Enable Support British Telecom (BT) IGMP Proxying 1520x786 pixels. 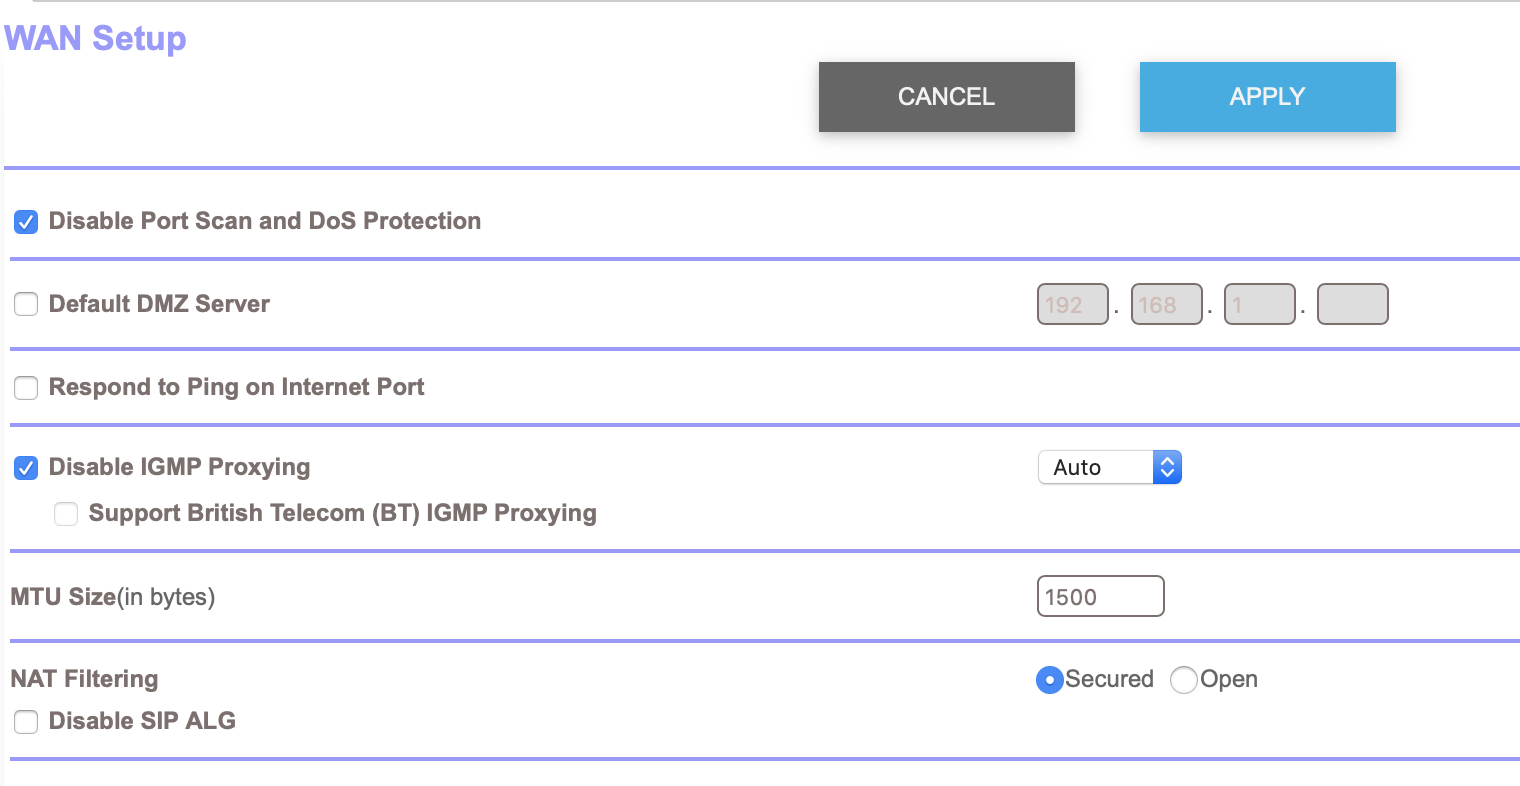(65, 513)
